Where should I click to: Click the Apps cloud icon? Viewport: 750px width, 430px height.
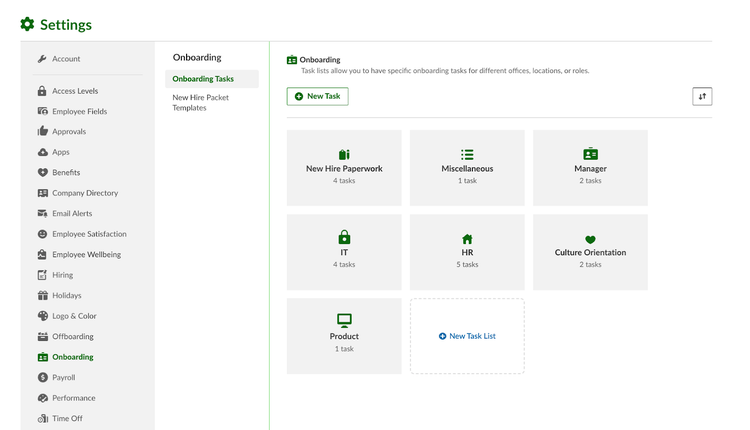(x=43, y=152)
